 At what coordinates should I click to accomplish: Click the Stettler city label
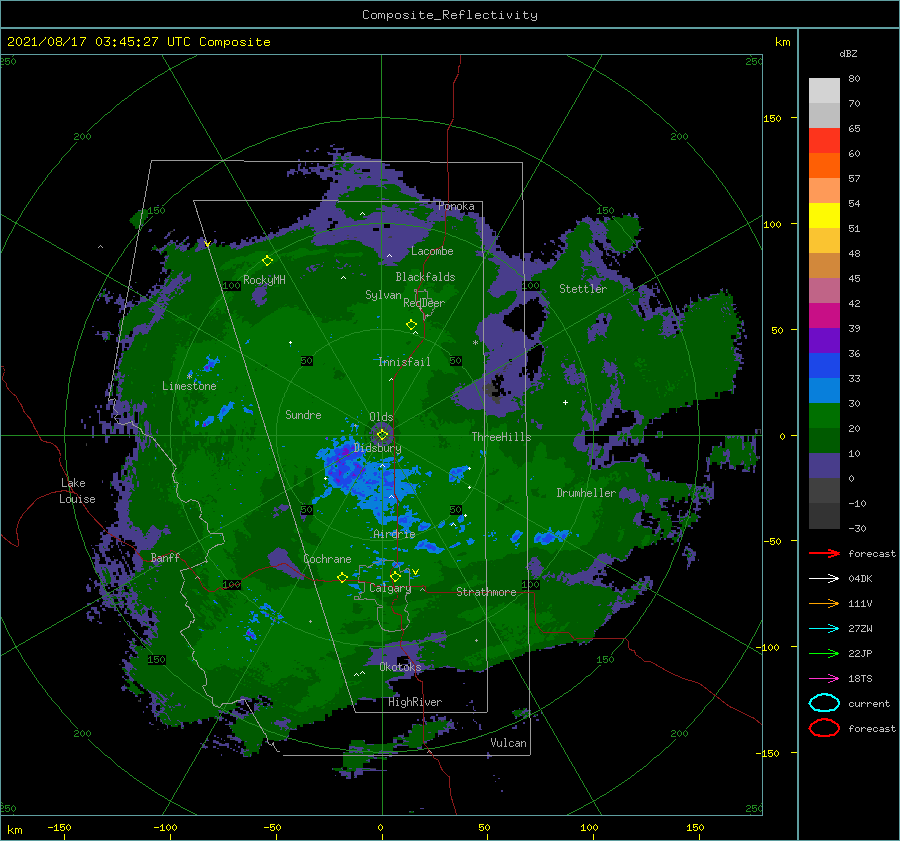(583, 289)
